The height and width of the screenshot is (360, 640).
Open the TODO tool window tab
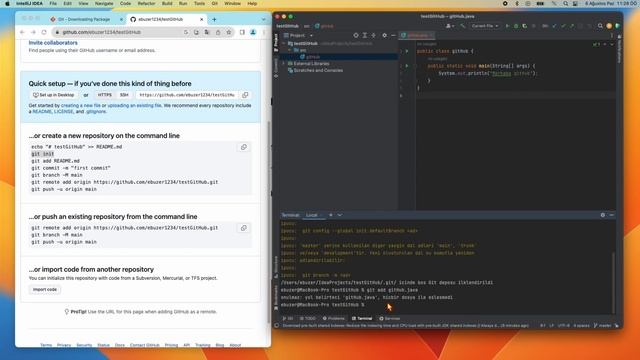click(x=308, y=318)
